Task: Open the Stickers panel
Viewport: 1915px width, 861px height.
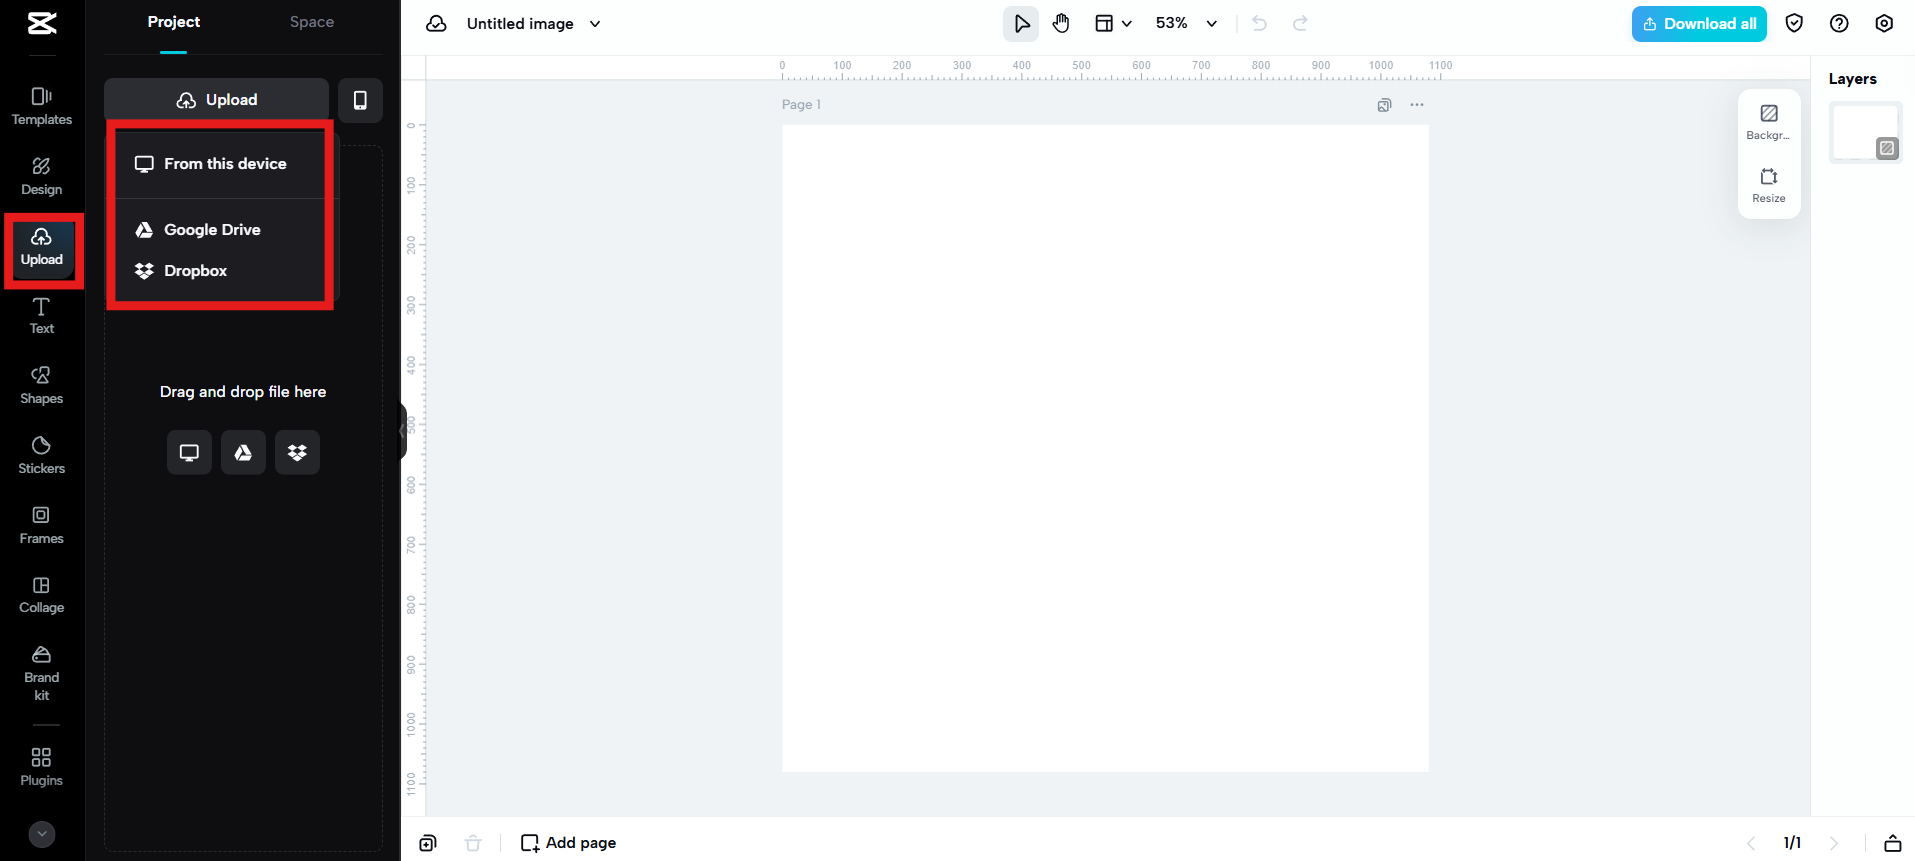Action: (41, 455)
